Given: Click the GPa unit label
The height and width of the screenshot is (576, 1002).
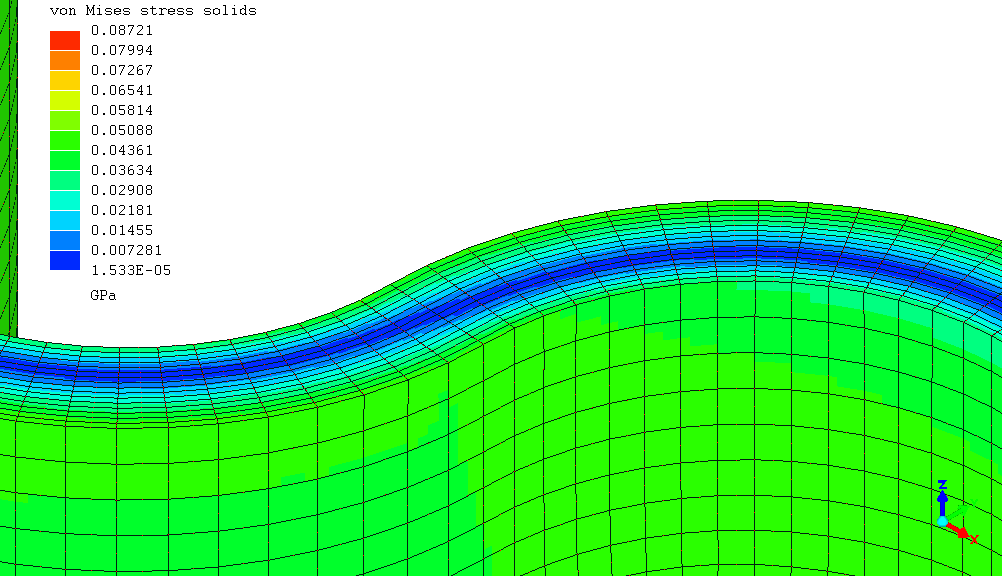Looking at the screenshot, I should [104, 295].
